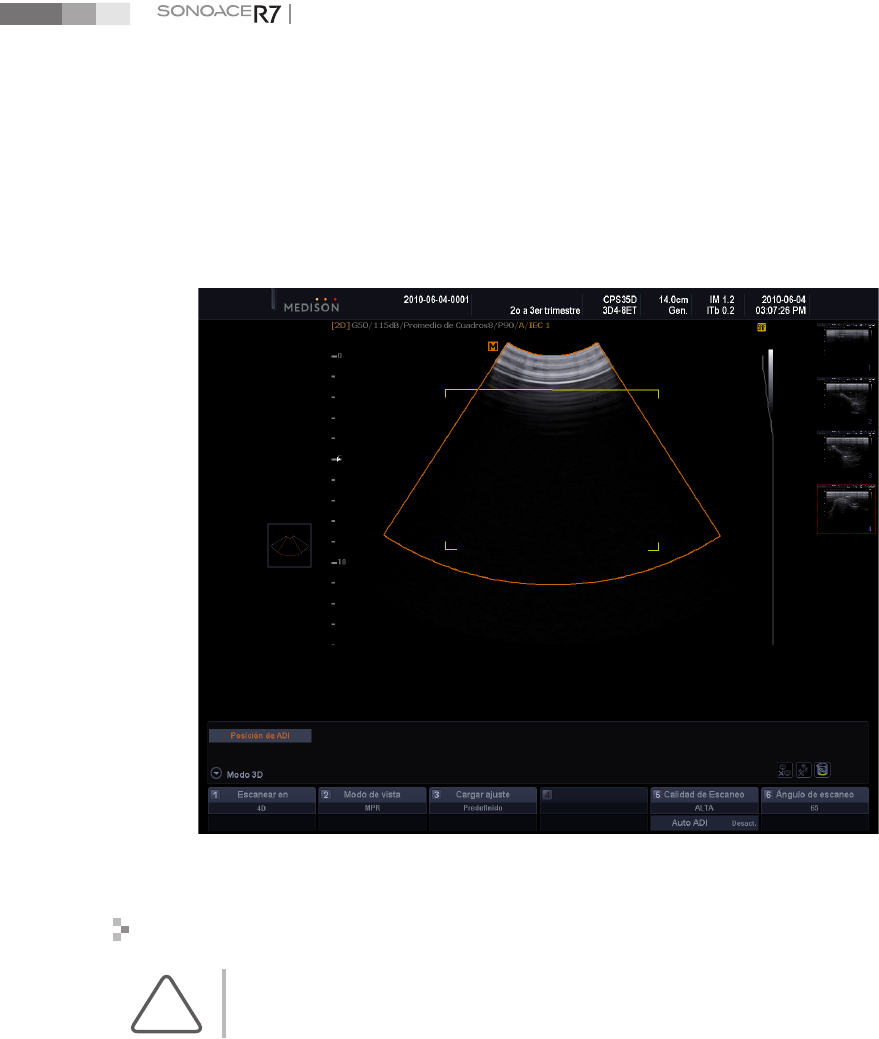This screenshot has height=1039, width=879.
Task: Click the probe name CPS35D 3D4-8ET
Action: click(x=619, y=305)
